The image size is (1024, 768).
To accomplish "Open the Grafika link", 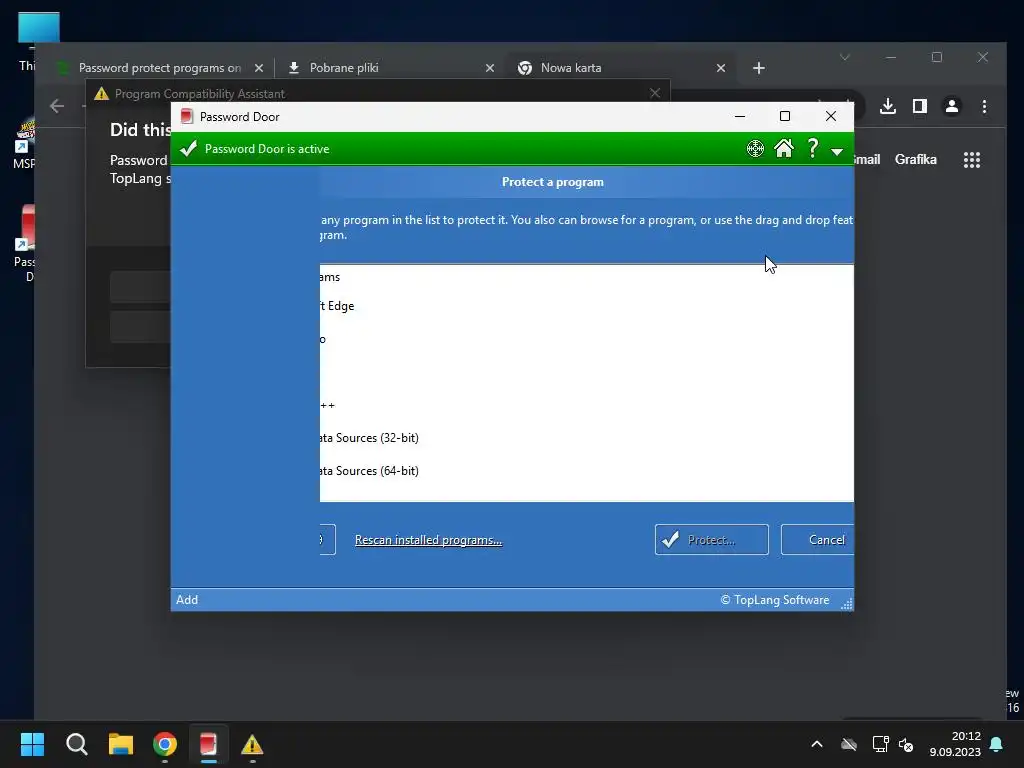I will point(916,159).
